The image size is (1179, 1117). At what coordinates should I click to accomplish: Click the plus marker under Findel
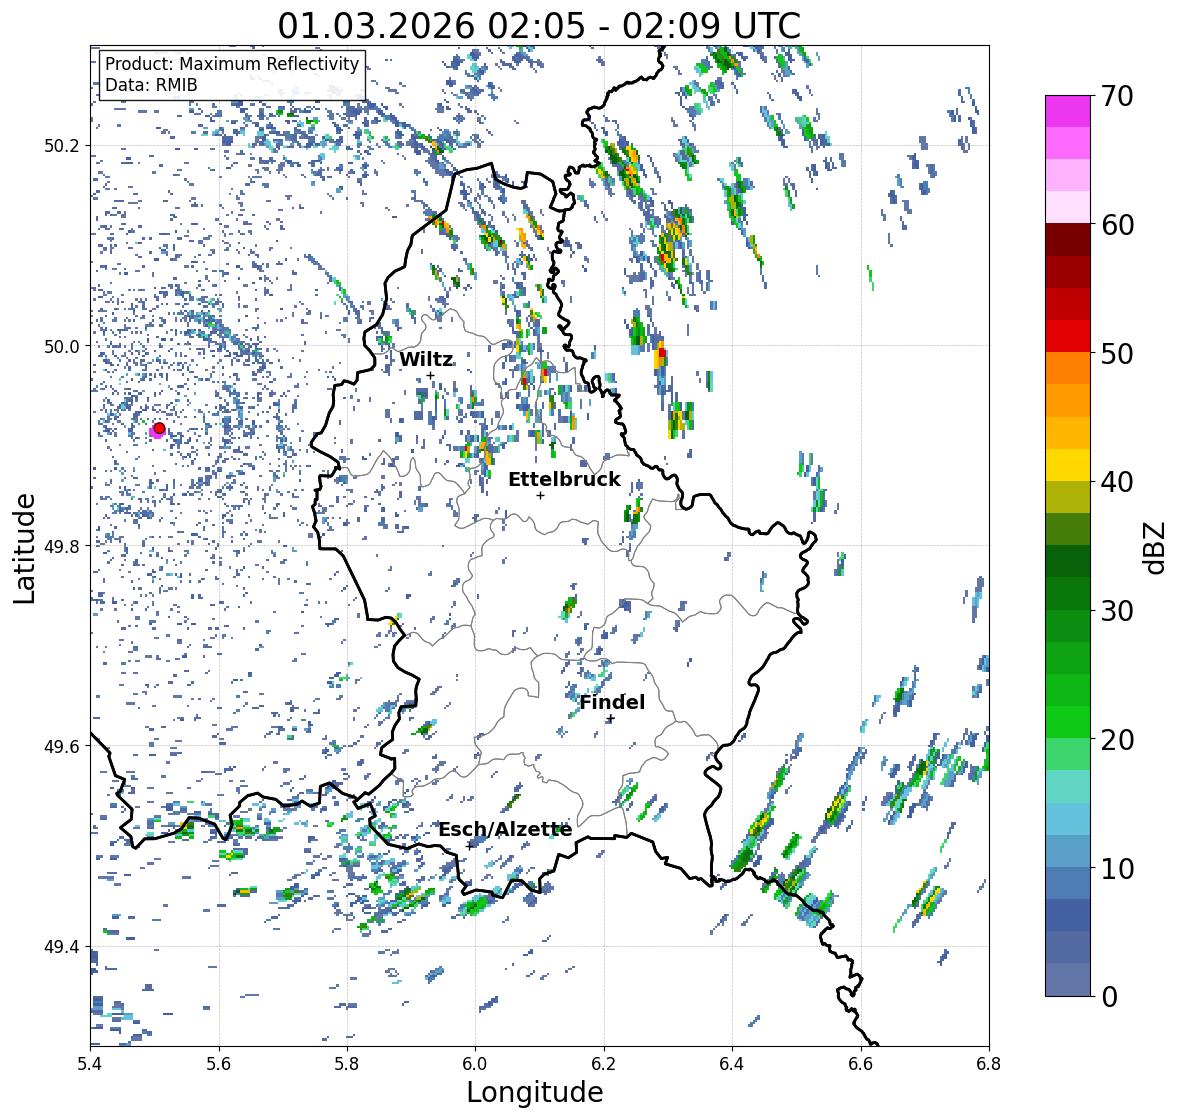611,719
